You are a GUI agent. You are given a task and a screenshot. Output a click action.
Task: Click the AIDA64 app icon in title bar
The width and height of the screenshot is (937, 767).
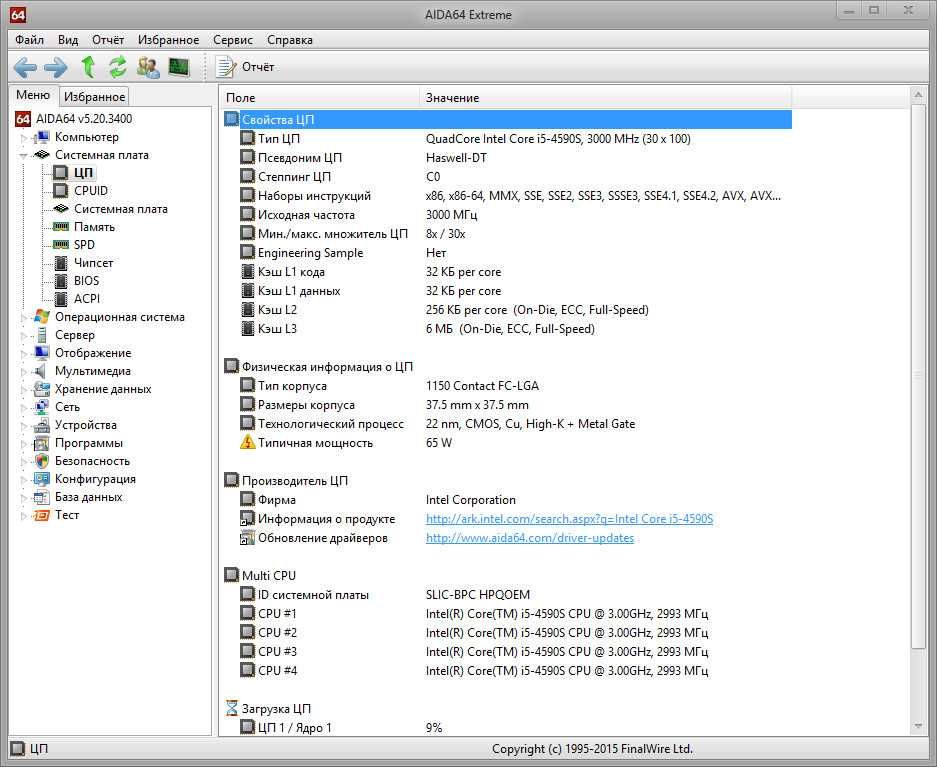pyautogui.click(x=18, y=15)
